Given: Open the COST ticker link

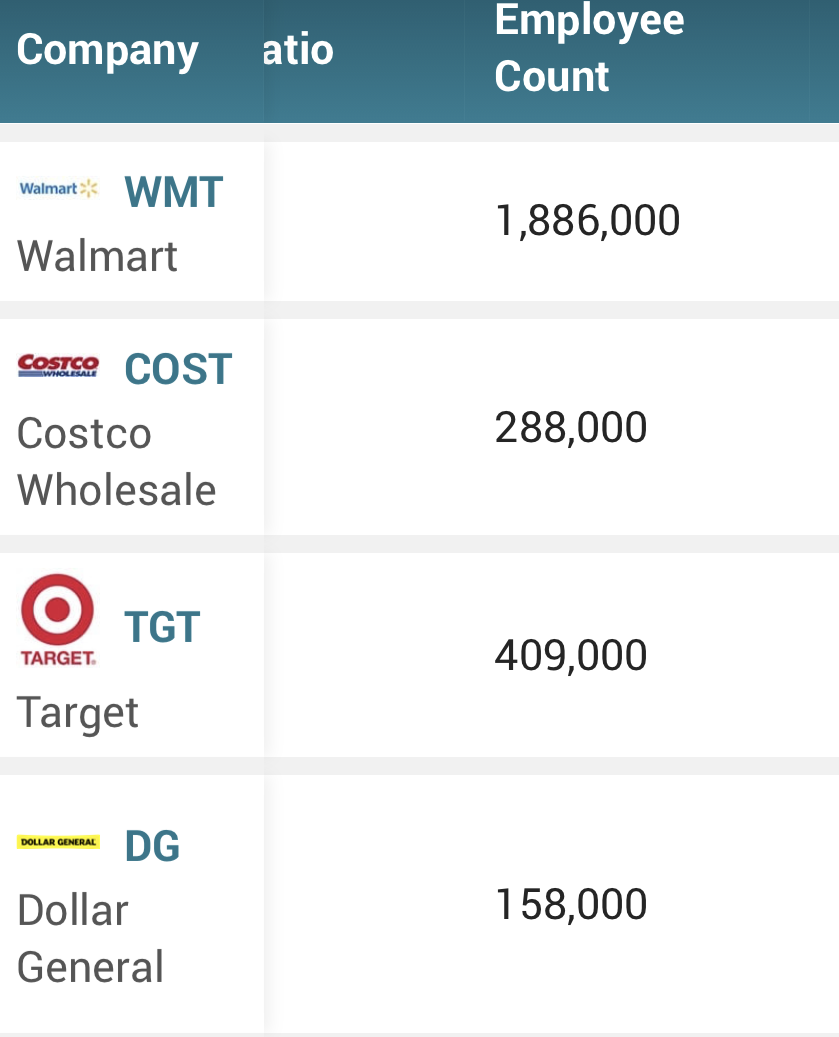Looking at the screenshot, I should (179, 369).
